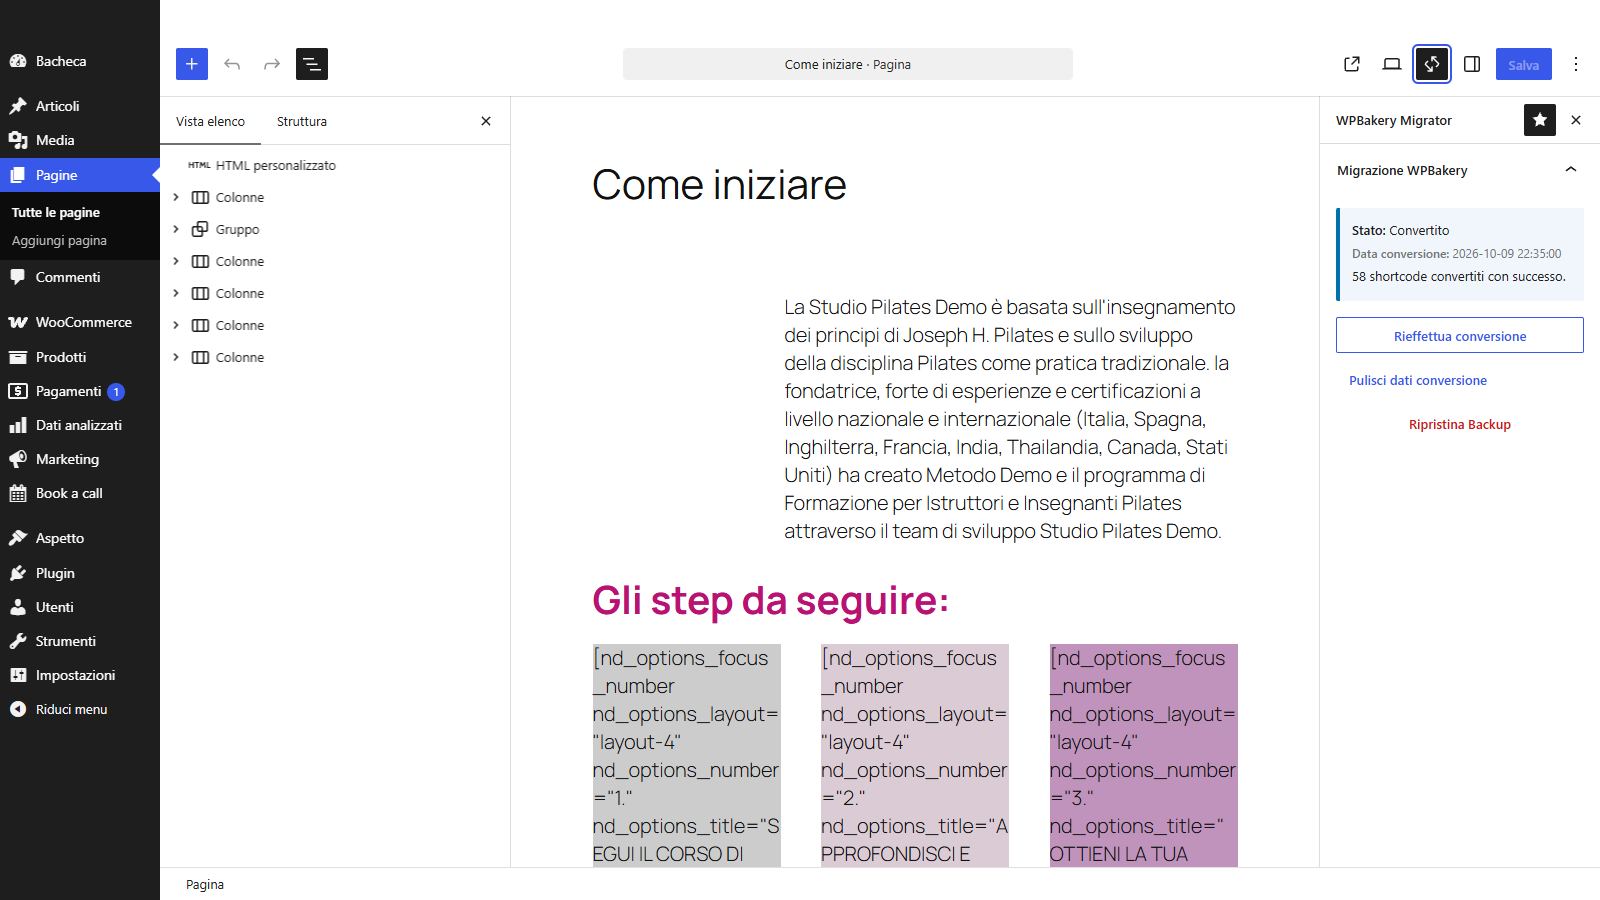1600x900 pixels.
Task: Select the Gruppo row in list view
Action: pyautogui.click(x=335, y=229)
